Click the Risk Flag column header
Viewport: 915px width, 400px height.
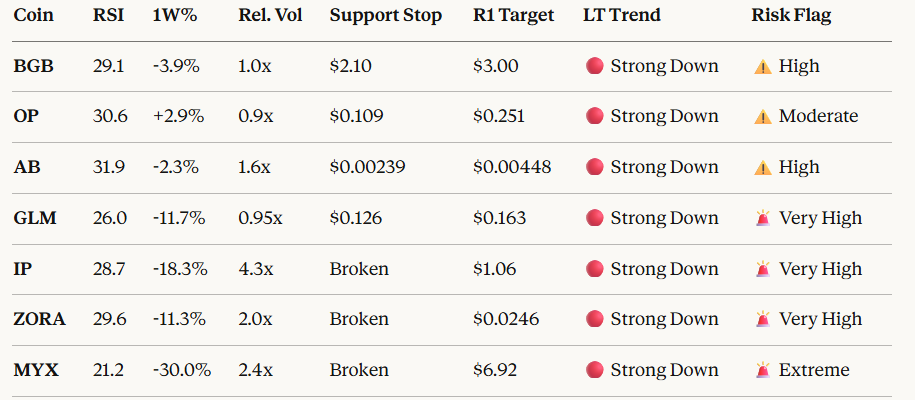(x=791, y=16)
